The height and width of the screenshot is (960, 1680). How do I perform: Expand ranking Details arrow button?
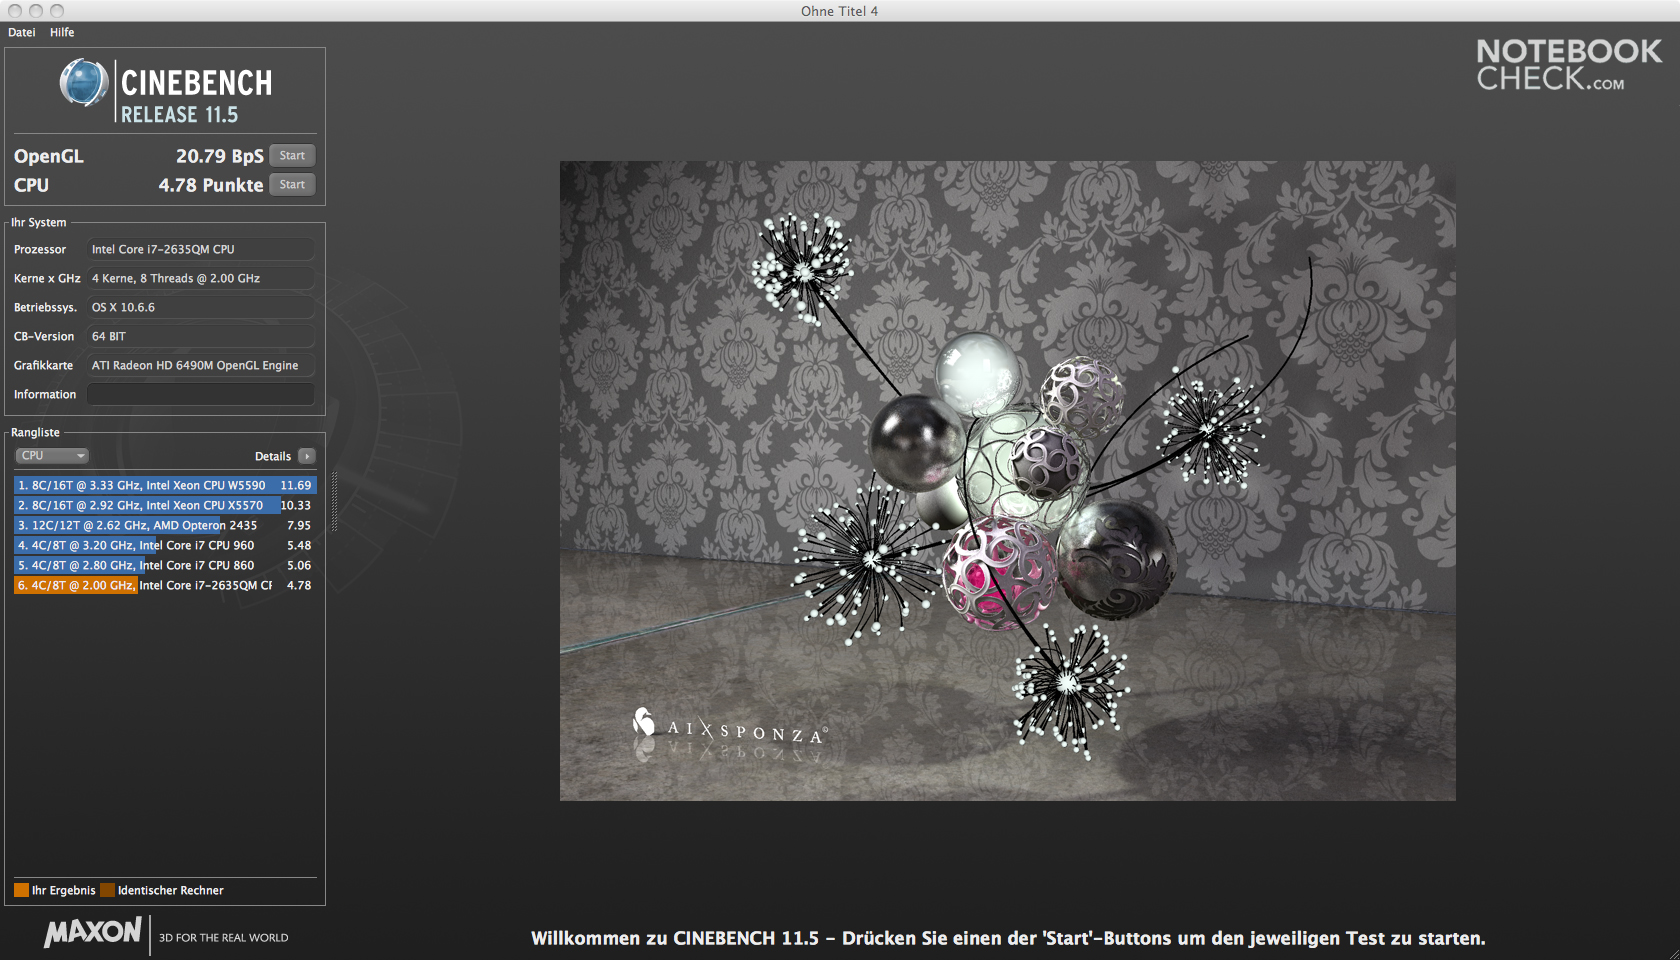click(307, 456)
